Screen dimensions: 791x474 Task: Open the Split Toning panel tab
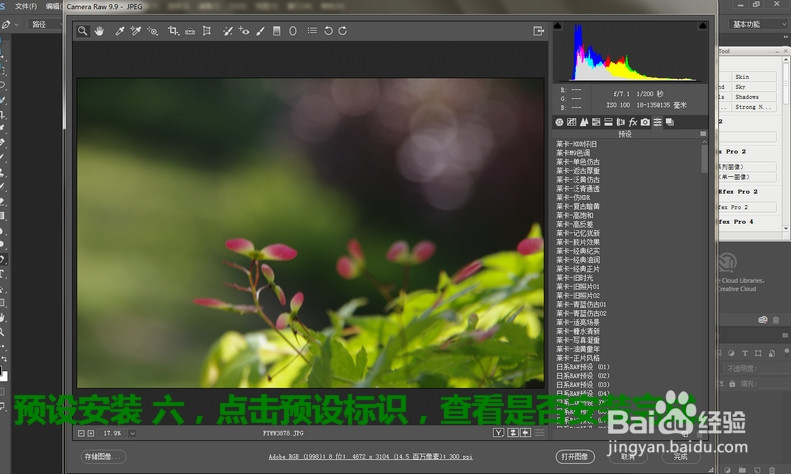(x=608, y=122)
